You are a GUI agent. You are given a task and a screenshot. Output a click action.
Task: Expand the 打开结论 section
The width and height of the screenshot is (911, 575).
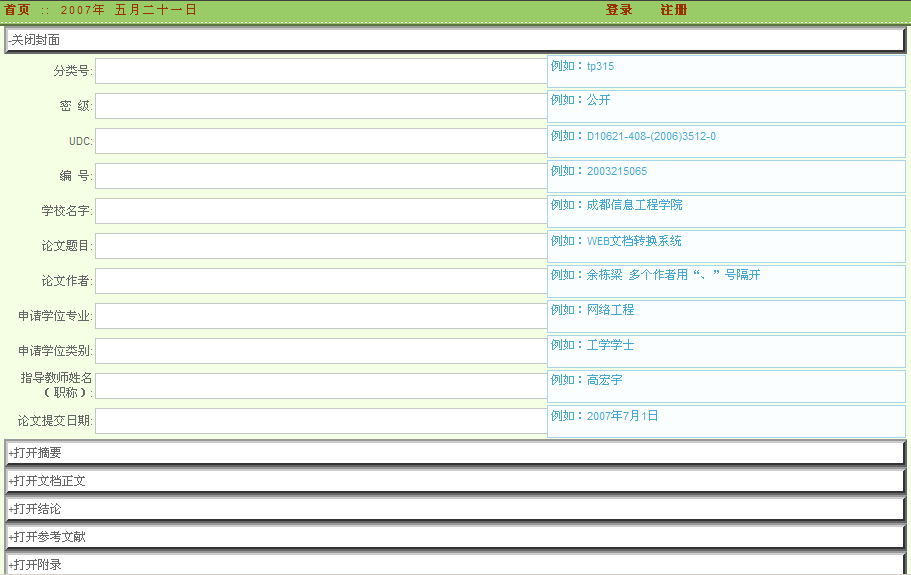coord(455,509)
